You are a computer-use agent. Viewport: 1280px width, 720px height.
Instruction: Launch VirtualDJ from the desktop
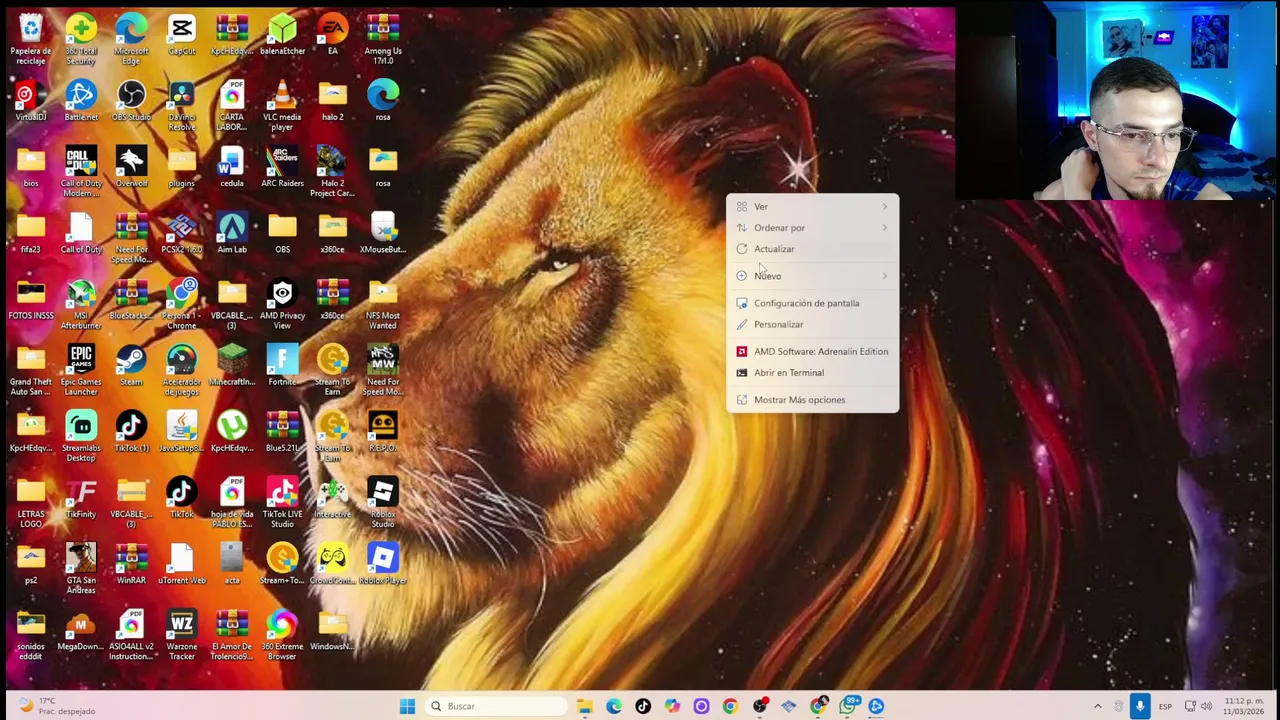pyautogui.click(x=31, y=101)
